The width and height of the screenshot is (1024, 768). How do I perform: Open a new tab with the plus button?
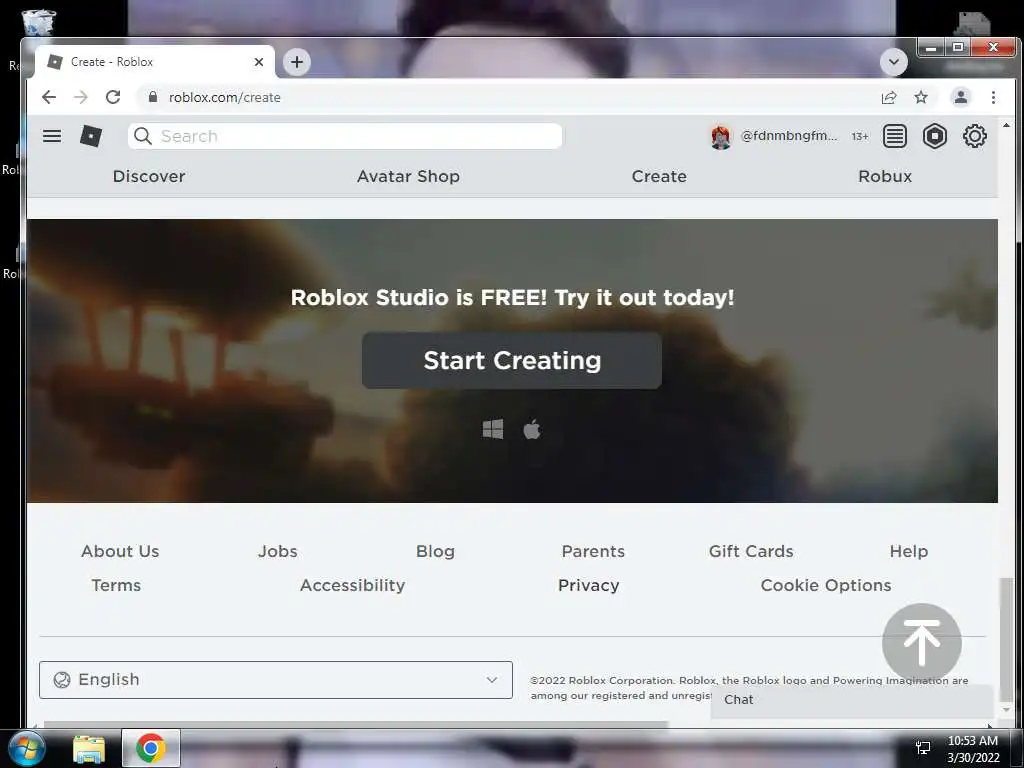pos(297,62)
